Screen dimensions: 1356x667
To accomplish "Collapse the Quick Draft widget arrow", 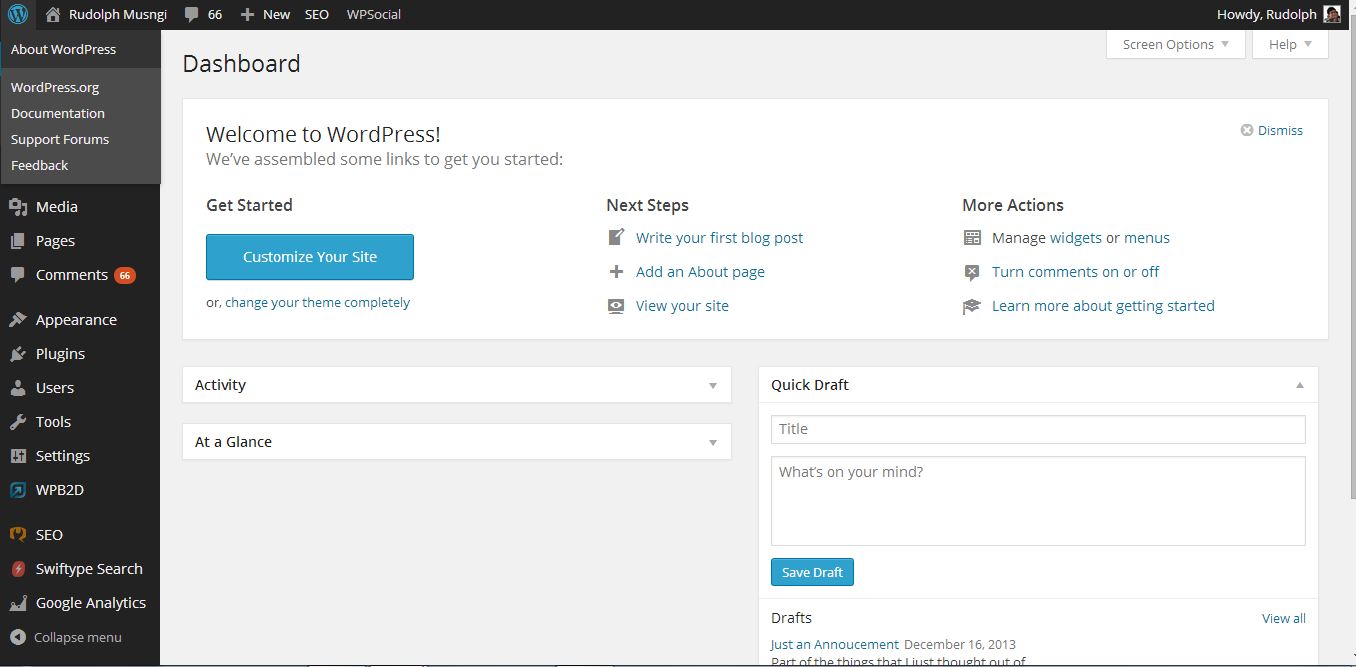I will coord(1300,385).
